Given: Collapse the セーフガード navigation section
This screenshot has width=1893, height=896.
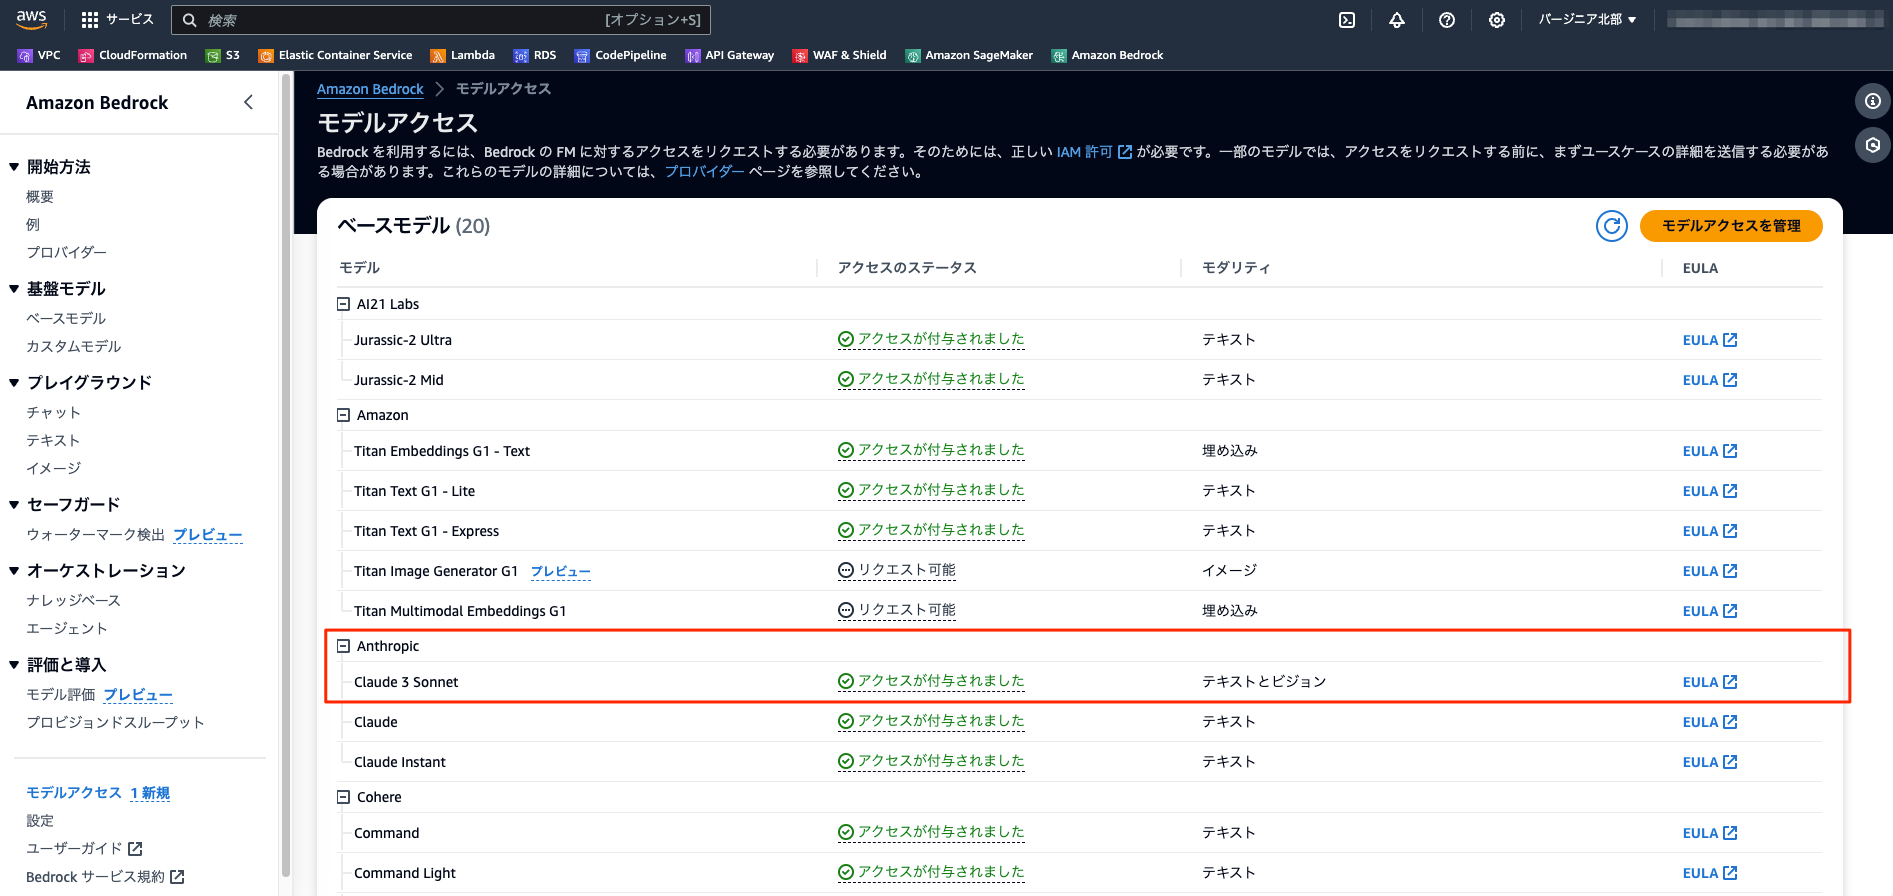Looking at the screenshot, I should click(x=14, y=505).
